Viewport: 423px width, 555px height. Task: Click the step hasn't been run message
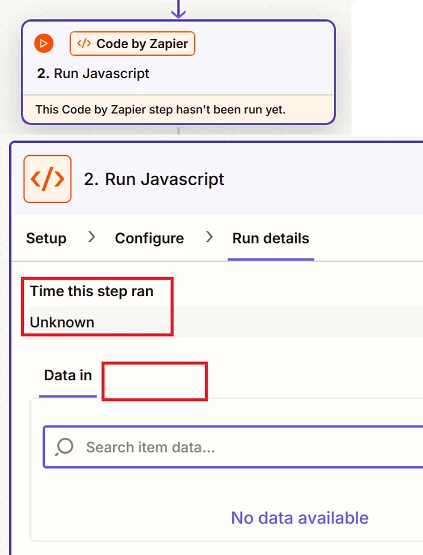[x=160, y=109]
